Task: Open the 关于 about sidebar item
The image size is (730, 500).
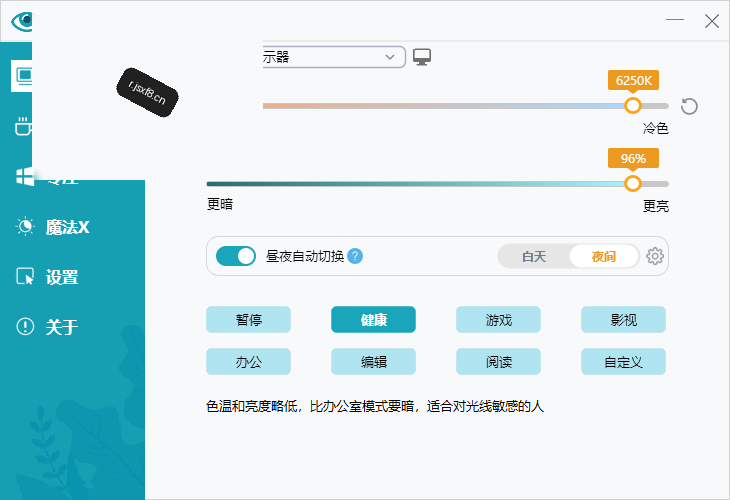Action: click(x=47, y=327)
